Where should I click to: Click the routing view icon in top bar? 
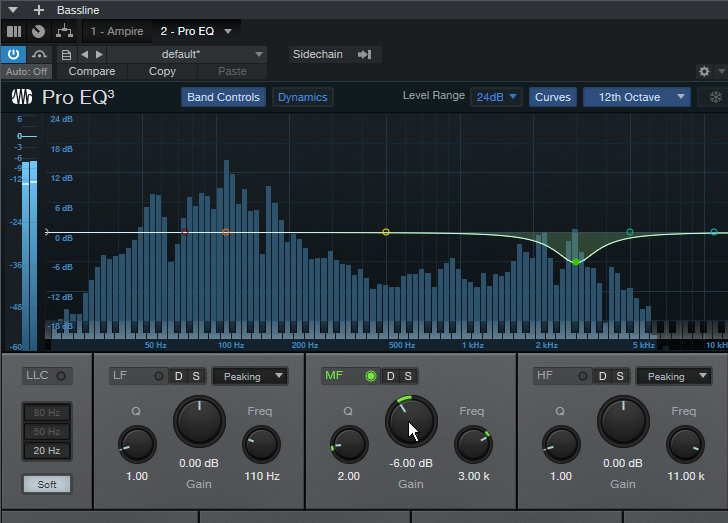point(63,31)
